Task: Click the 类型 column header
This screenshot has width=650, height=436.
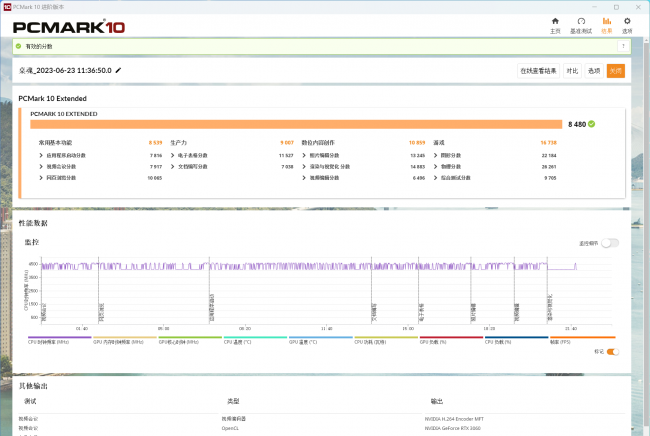Action: [233, 401]
